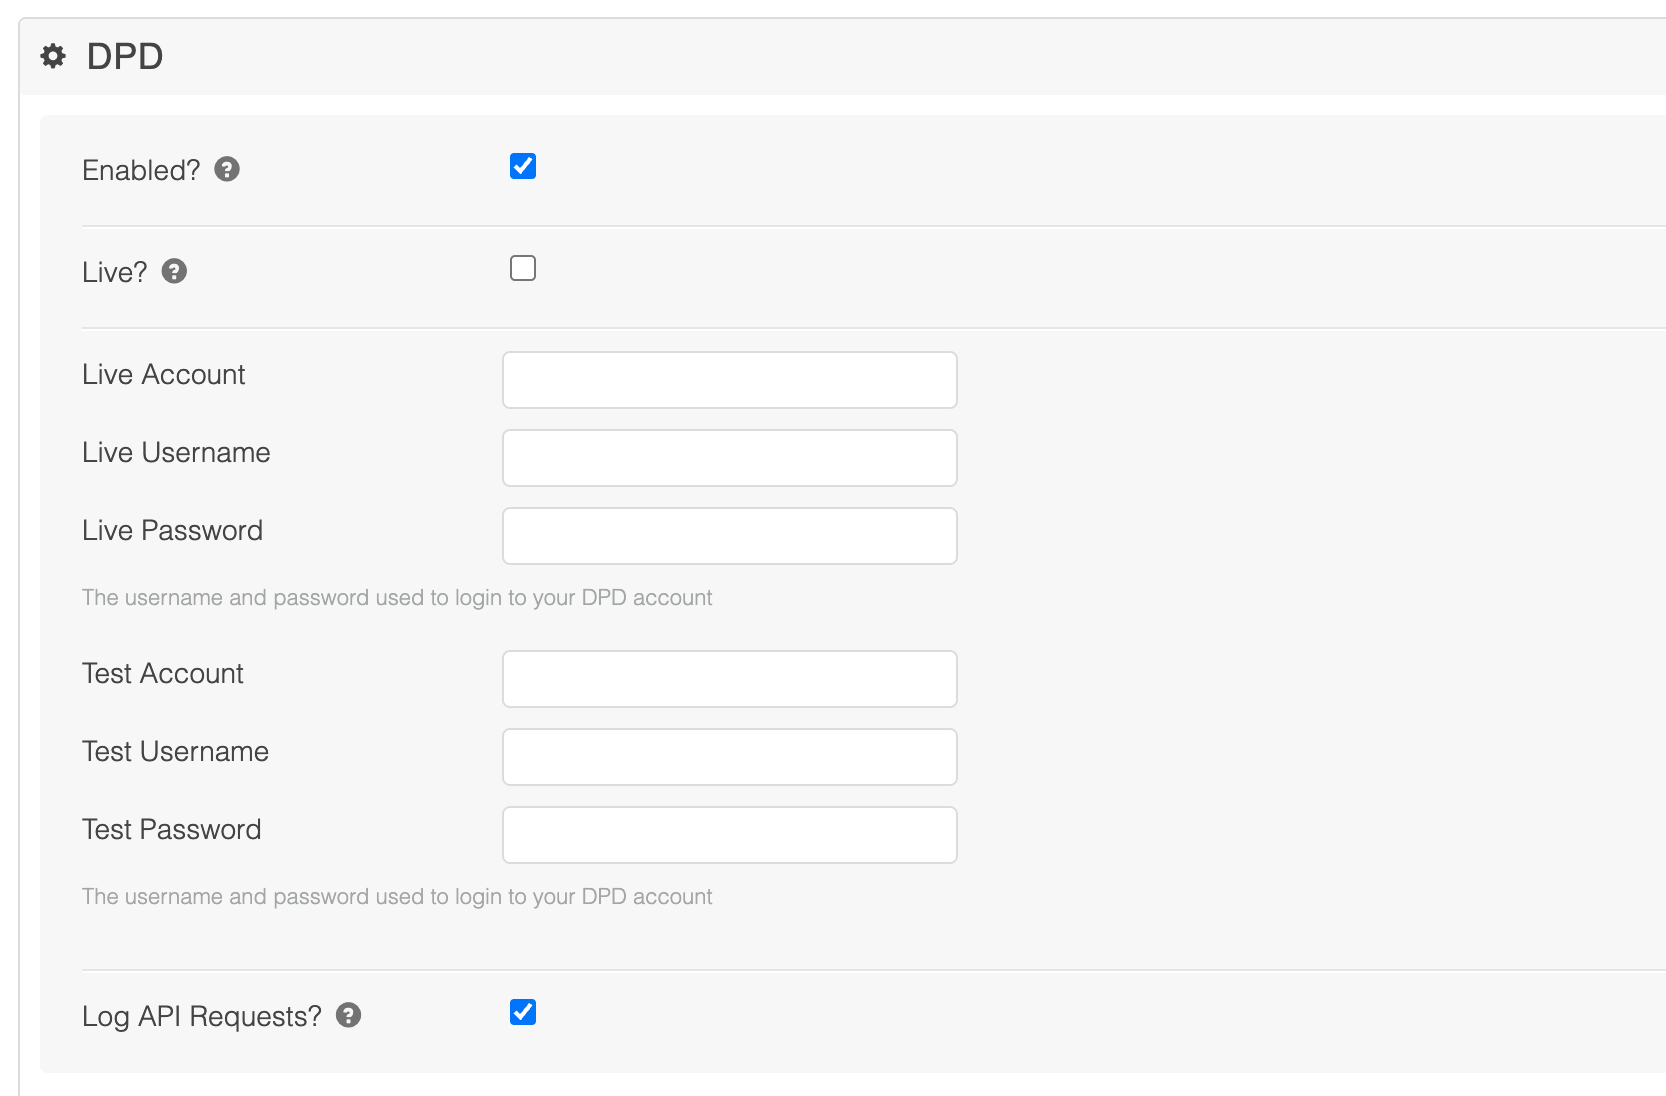The image size is (1666, 1096).
Task: Focus the Live Password input field
Action: [730, 536]
